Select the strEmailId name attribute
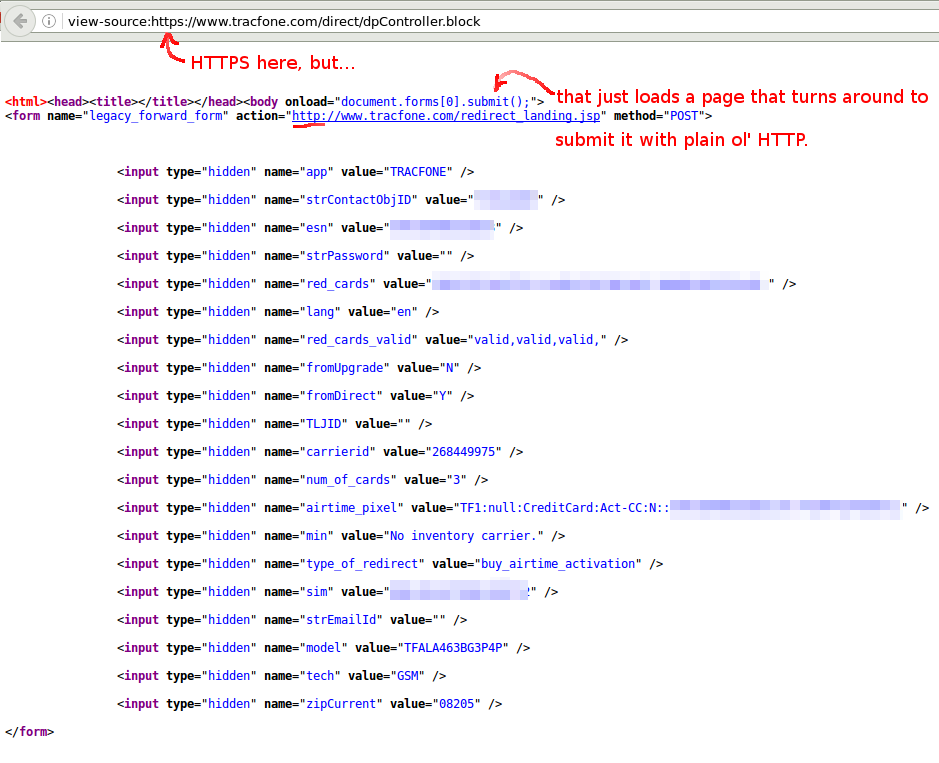This screenshot has width=939, height=763. coord(341,620)
